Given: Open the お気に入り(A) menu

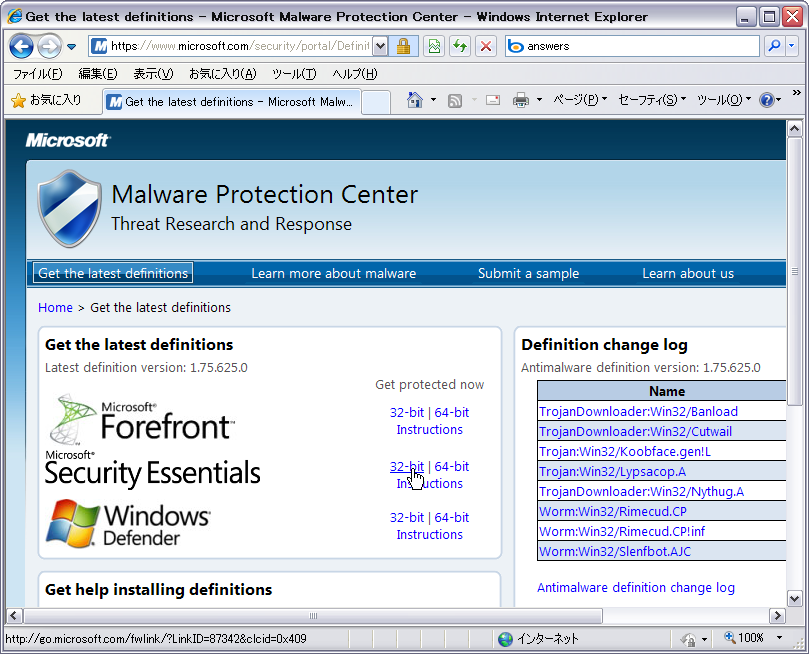Looking at the screenshot, I should [x=222, y=74].
